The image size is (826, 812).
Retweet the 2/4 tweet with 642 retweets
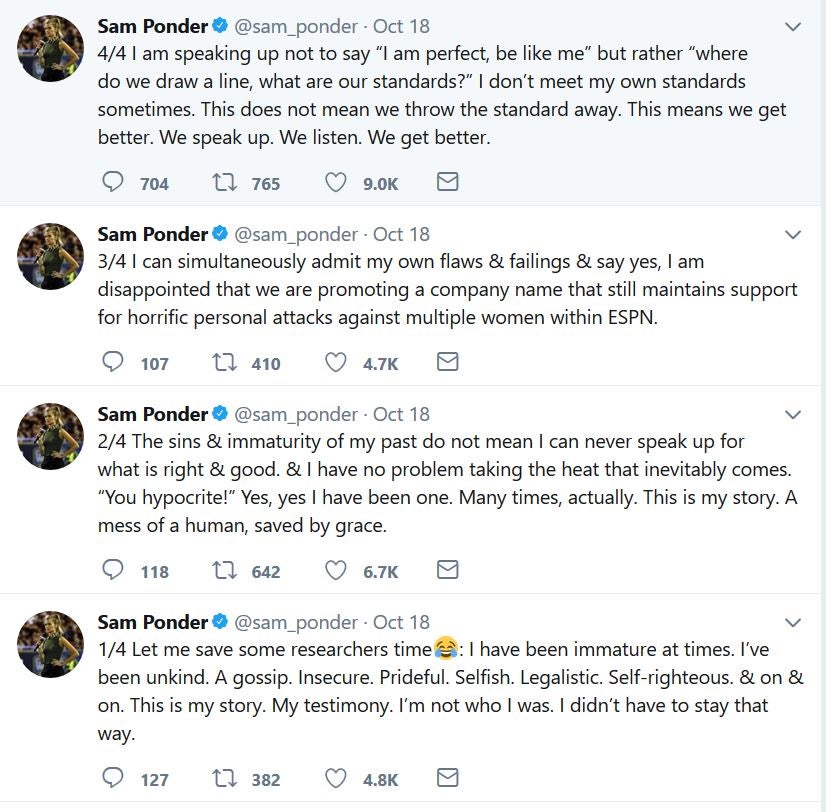point(225,570)
